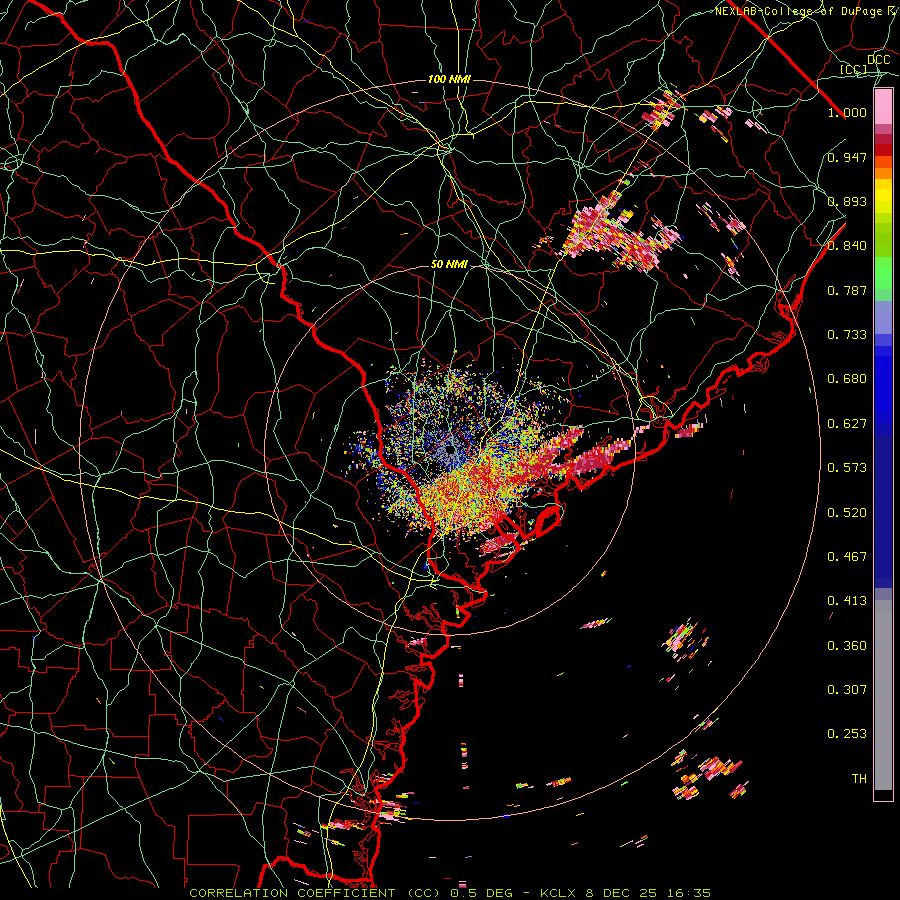This screenshot has width=900, height=900.
Task: Pick the large gray color scale band
Action: tap(883, 695)
